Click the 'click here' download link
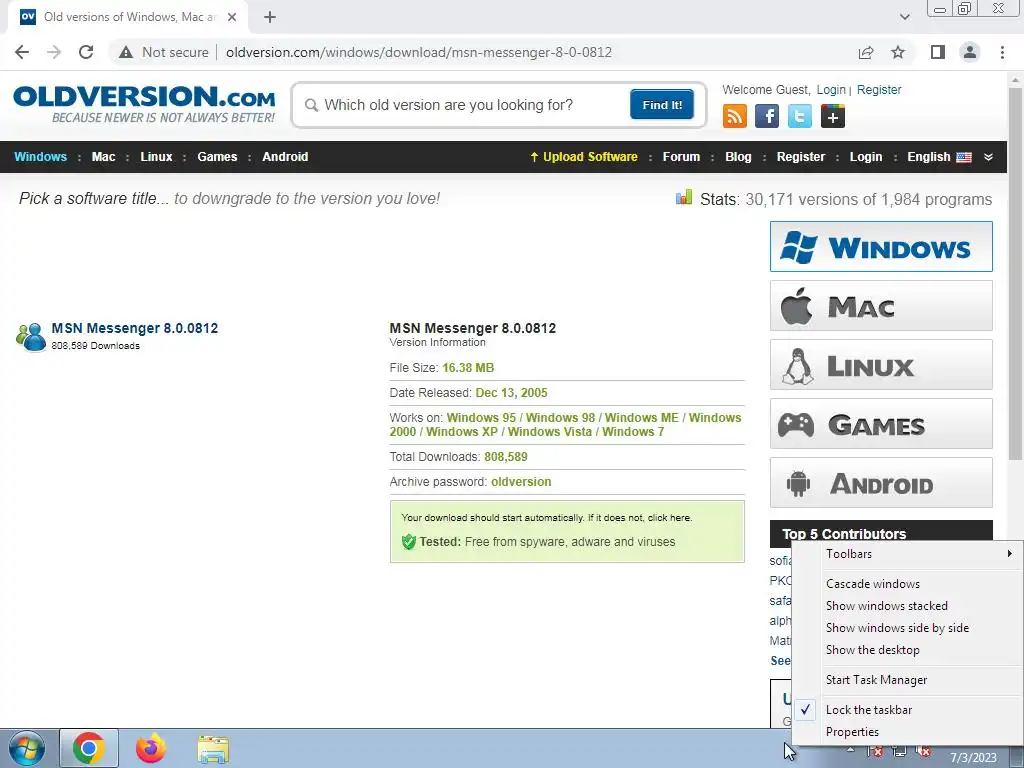The width and height of the screenshot is (1024, 768). click(669, 517)
